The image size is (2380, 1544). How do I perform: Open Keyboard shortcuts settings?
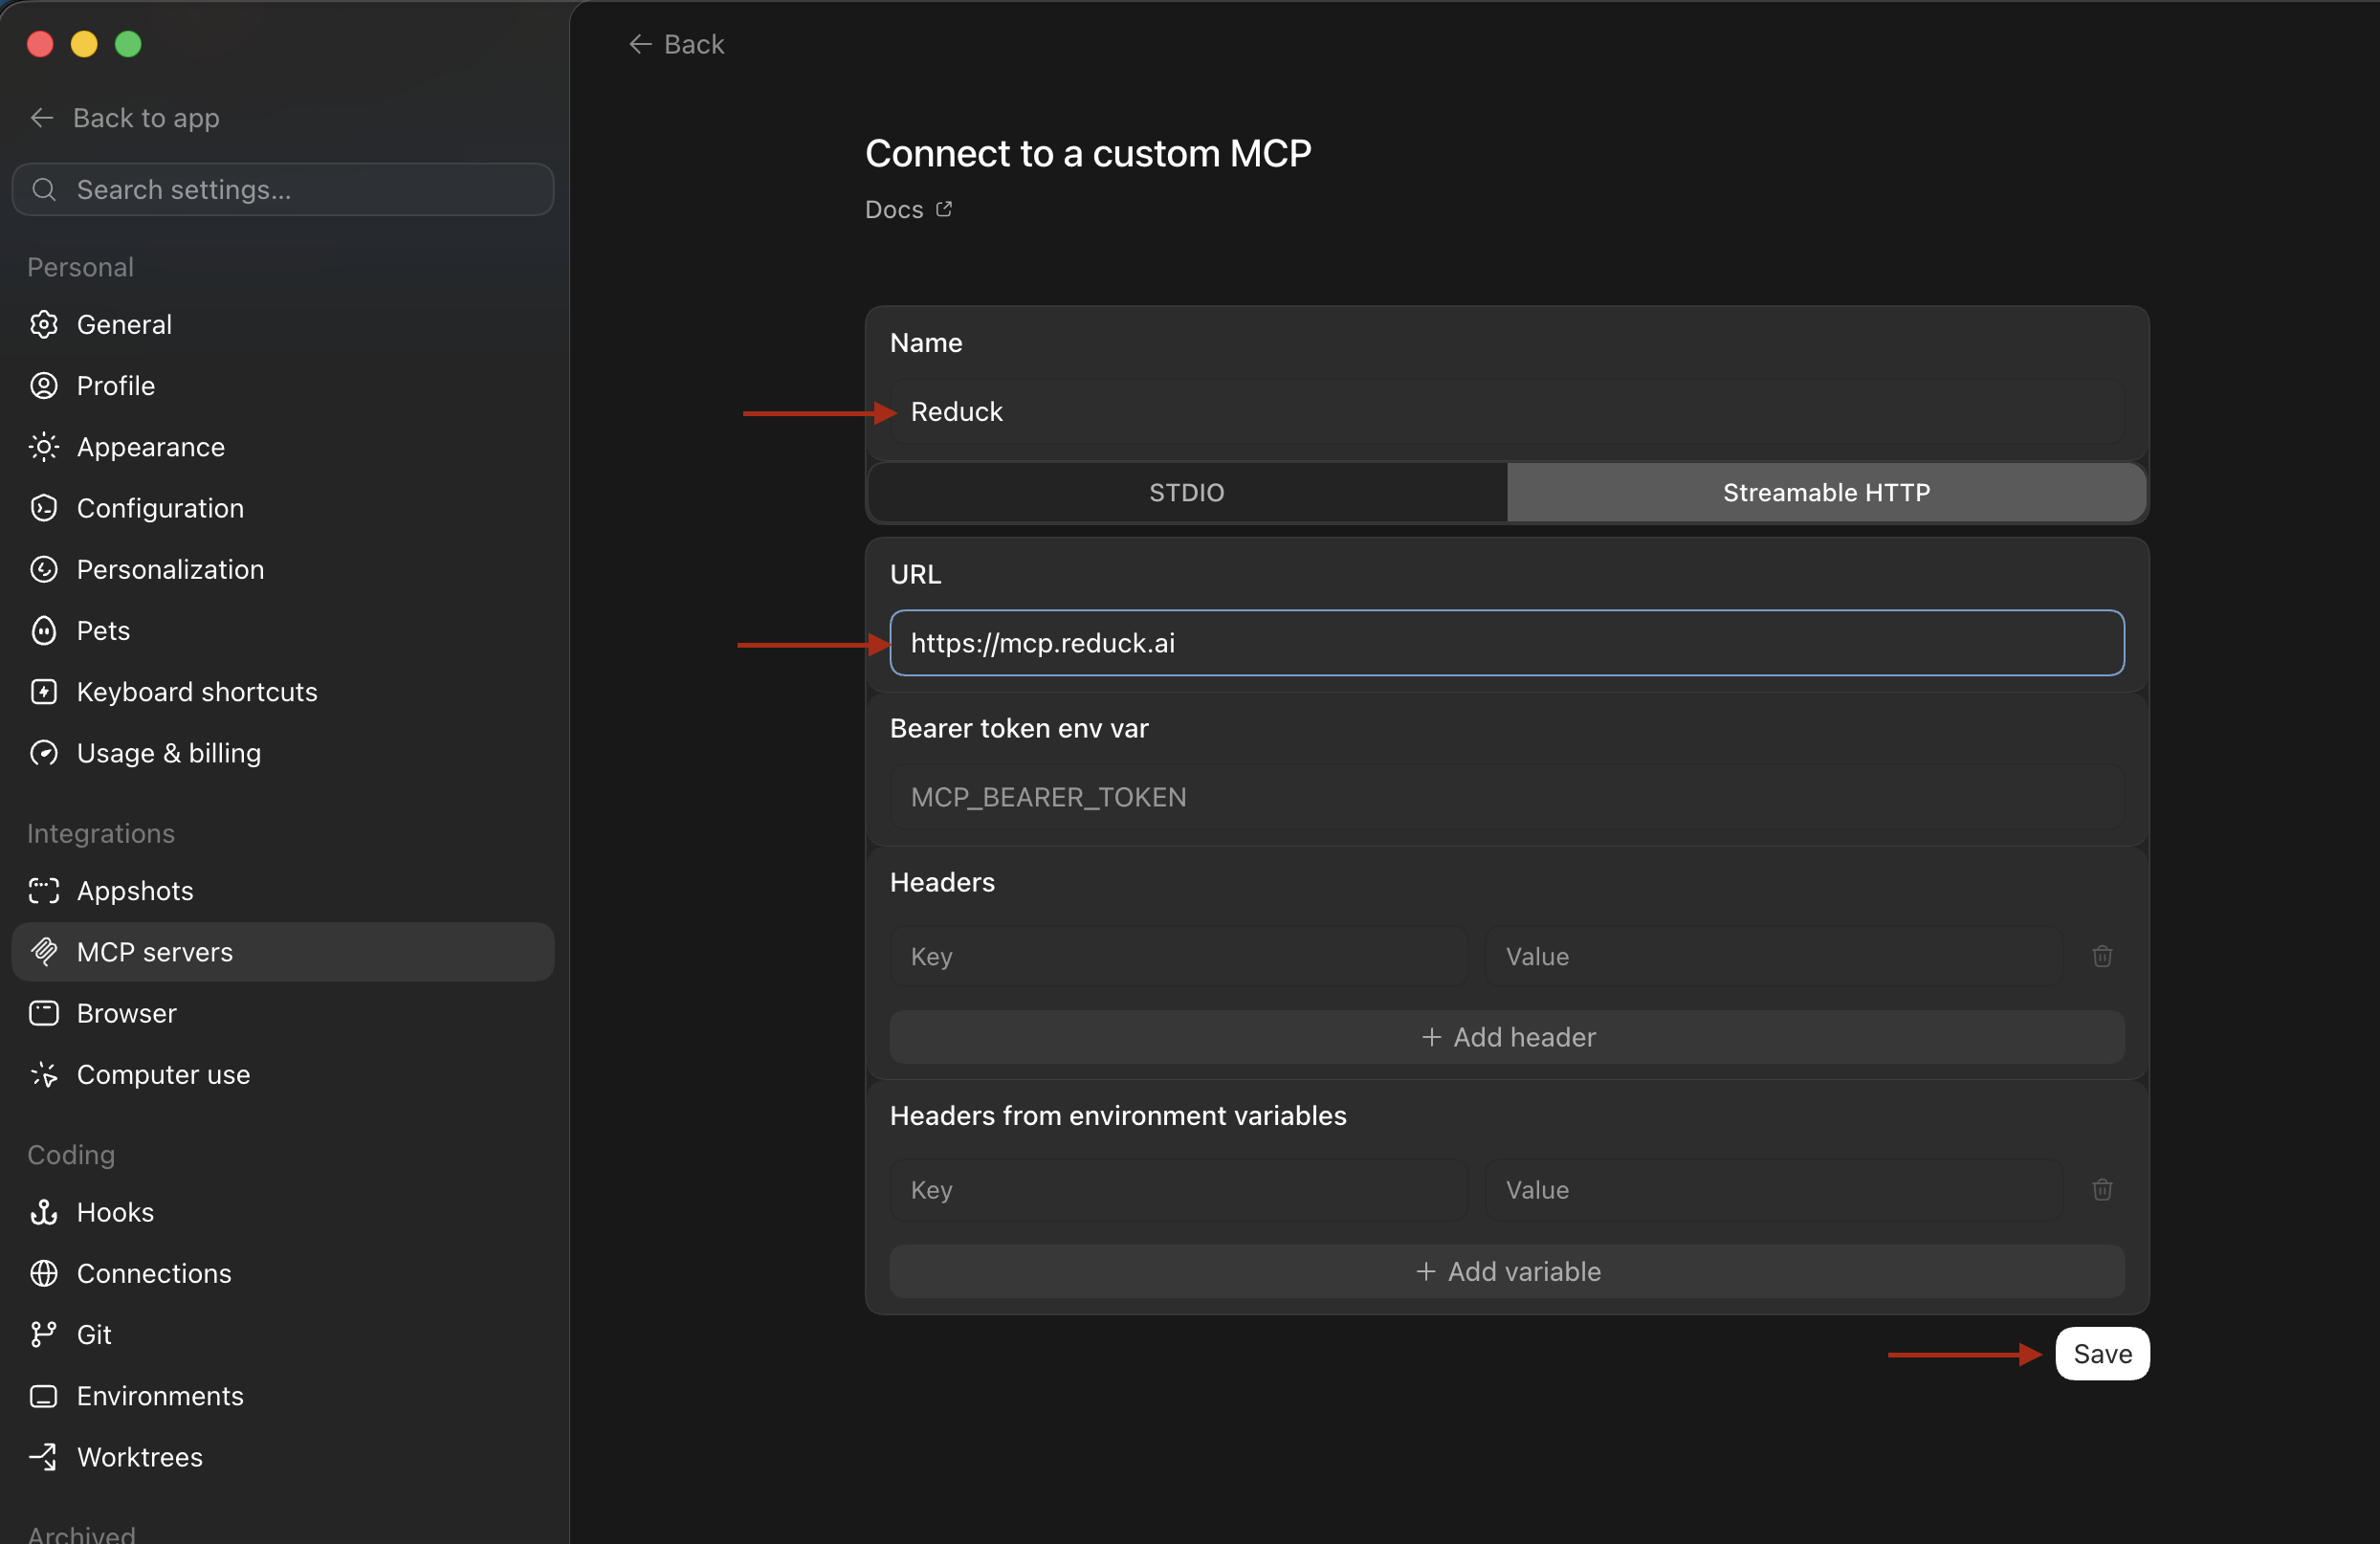283,691
